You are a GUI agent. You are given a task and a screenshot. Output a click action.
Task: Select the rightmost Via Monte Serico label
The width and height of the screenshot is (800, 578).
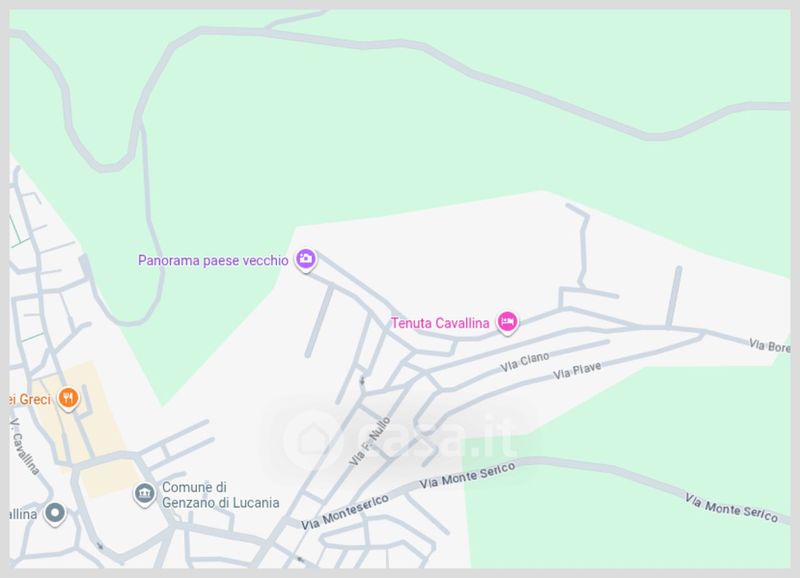[731, 508]
